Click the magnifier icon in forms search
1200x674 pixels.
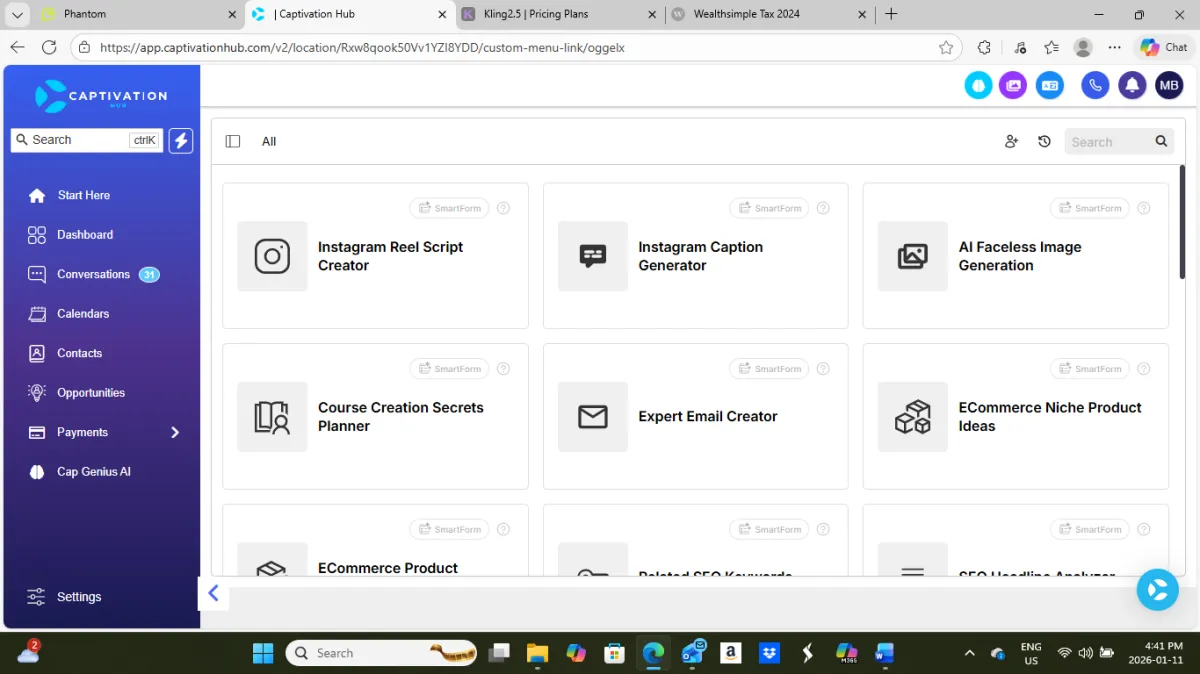[1161, 142]
